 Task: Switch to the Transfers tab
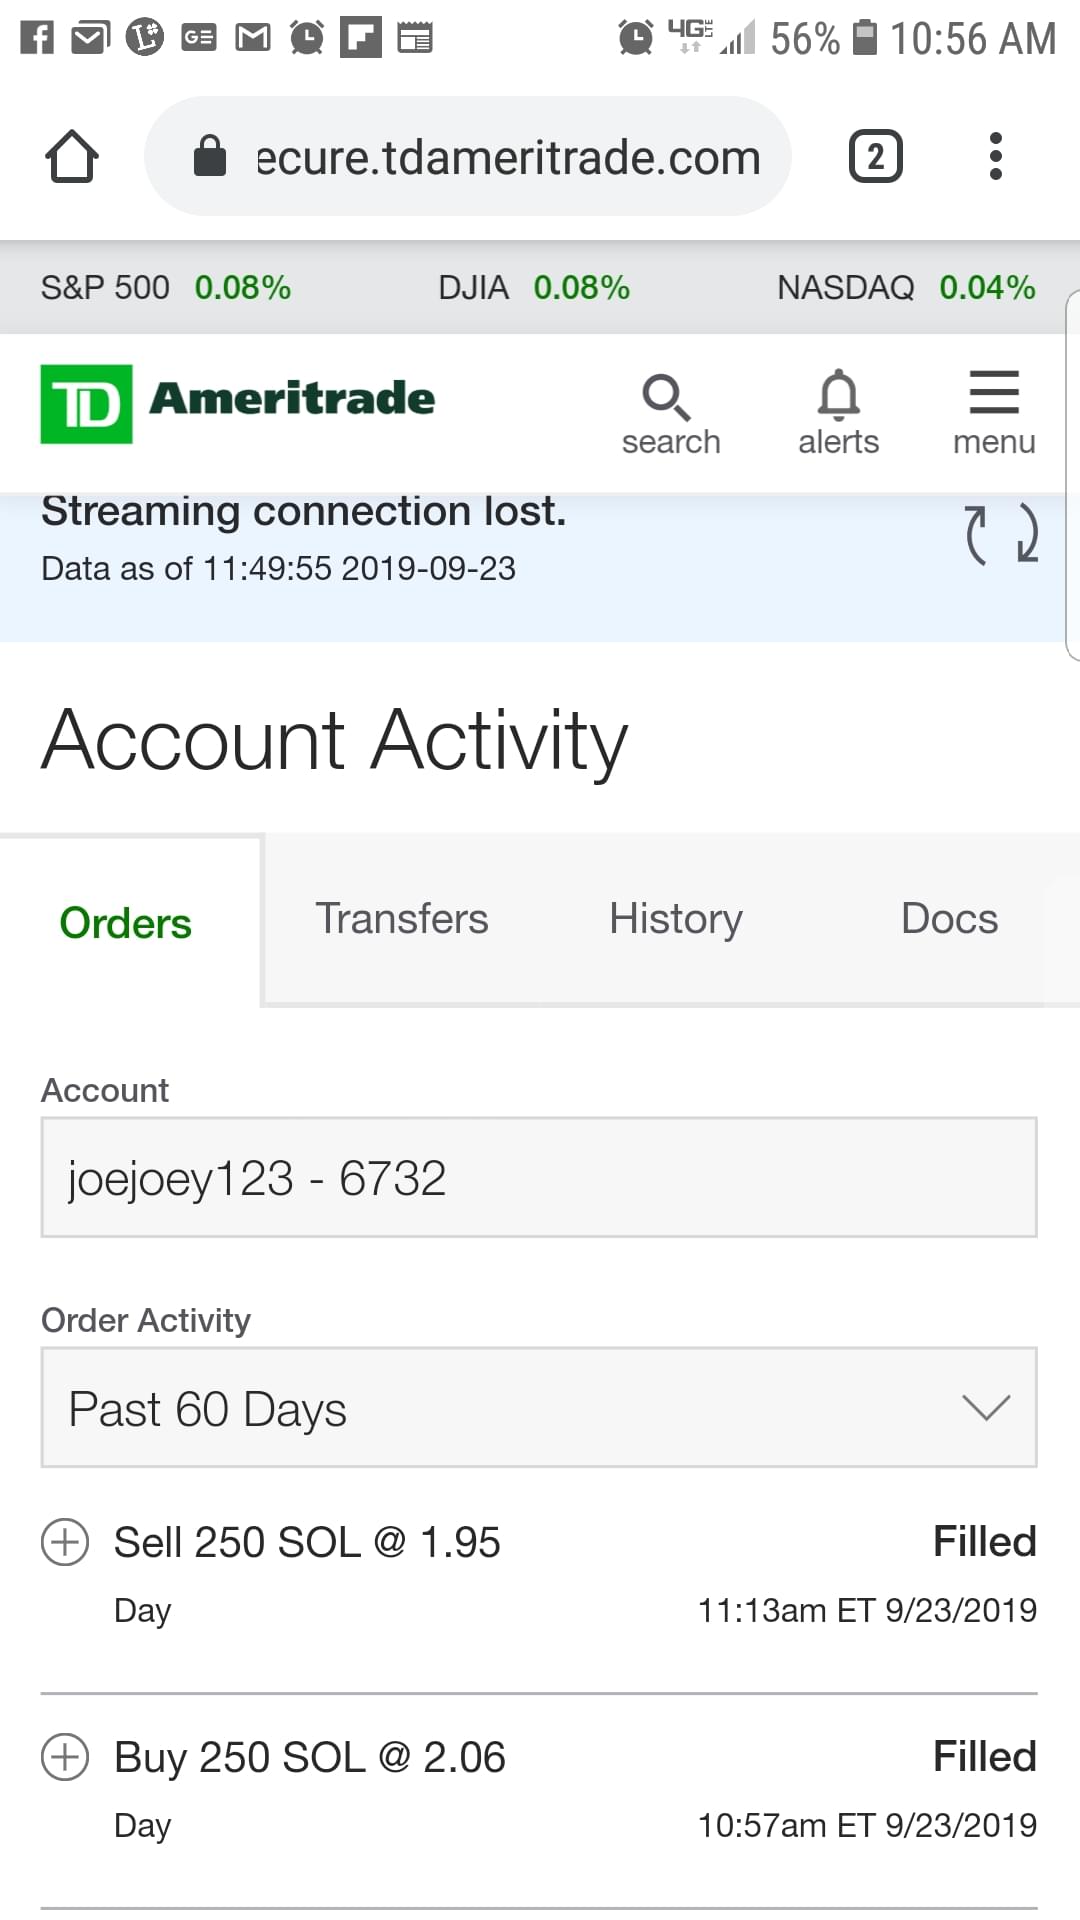point(402,919)
